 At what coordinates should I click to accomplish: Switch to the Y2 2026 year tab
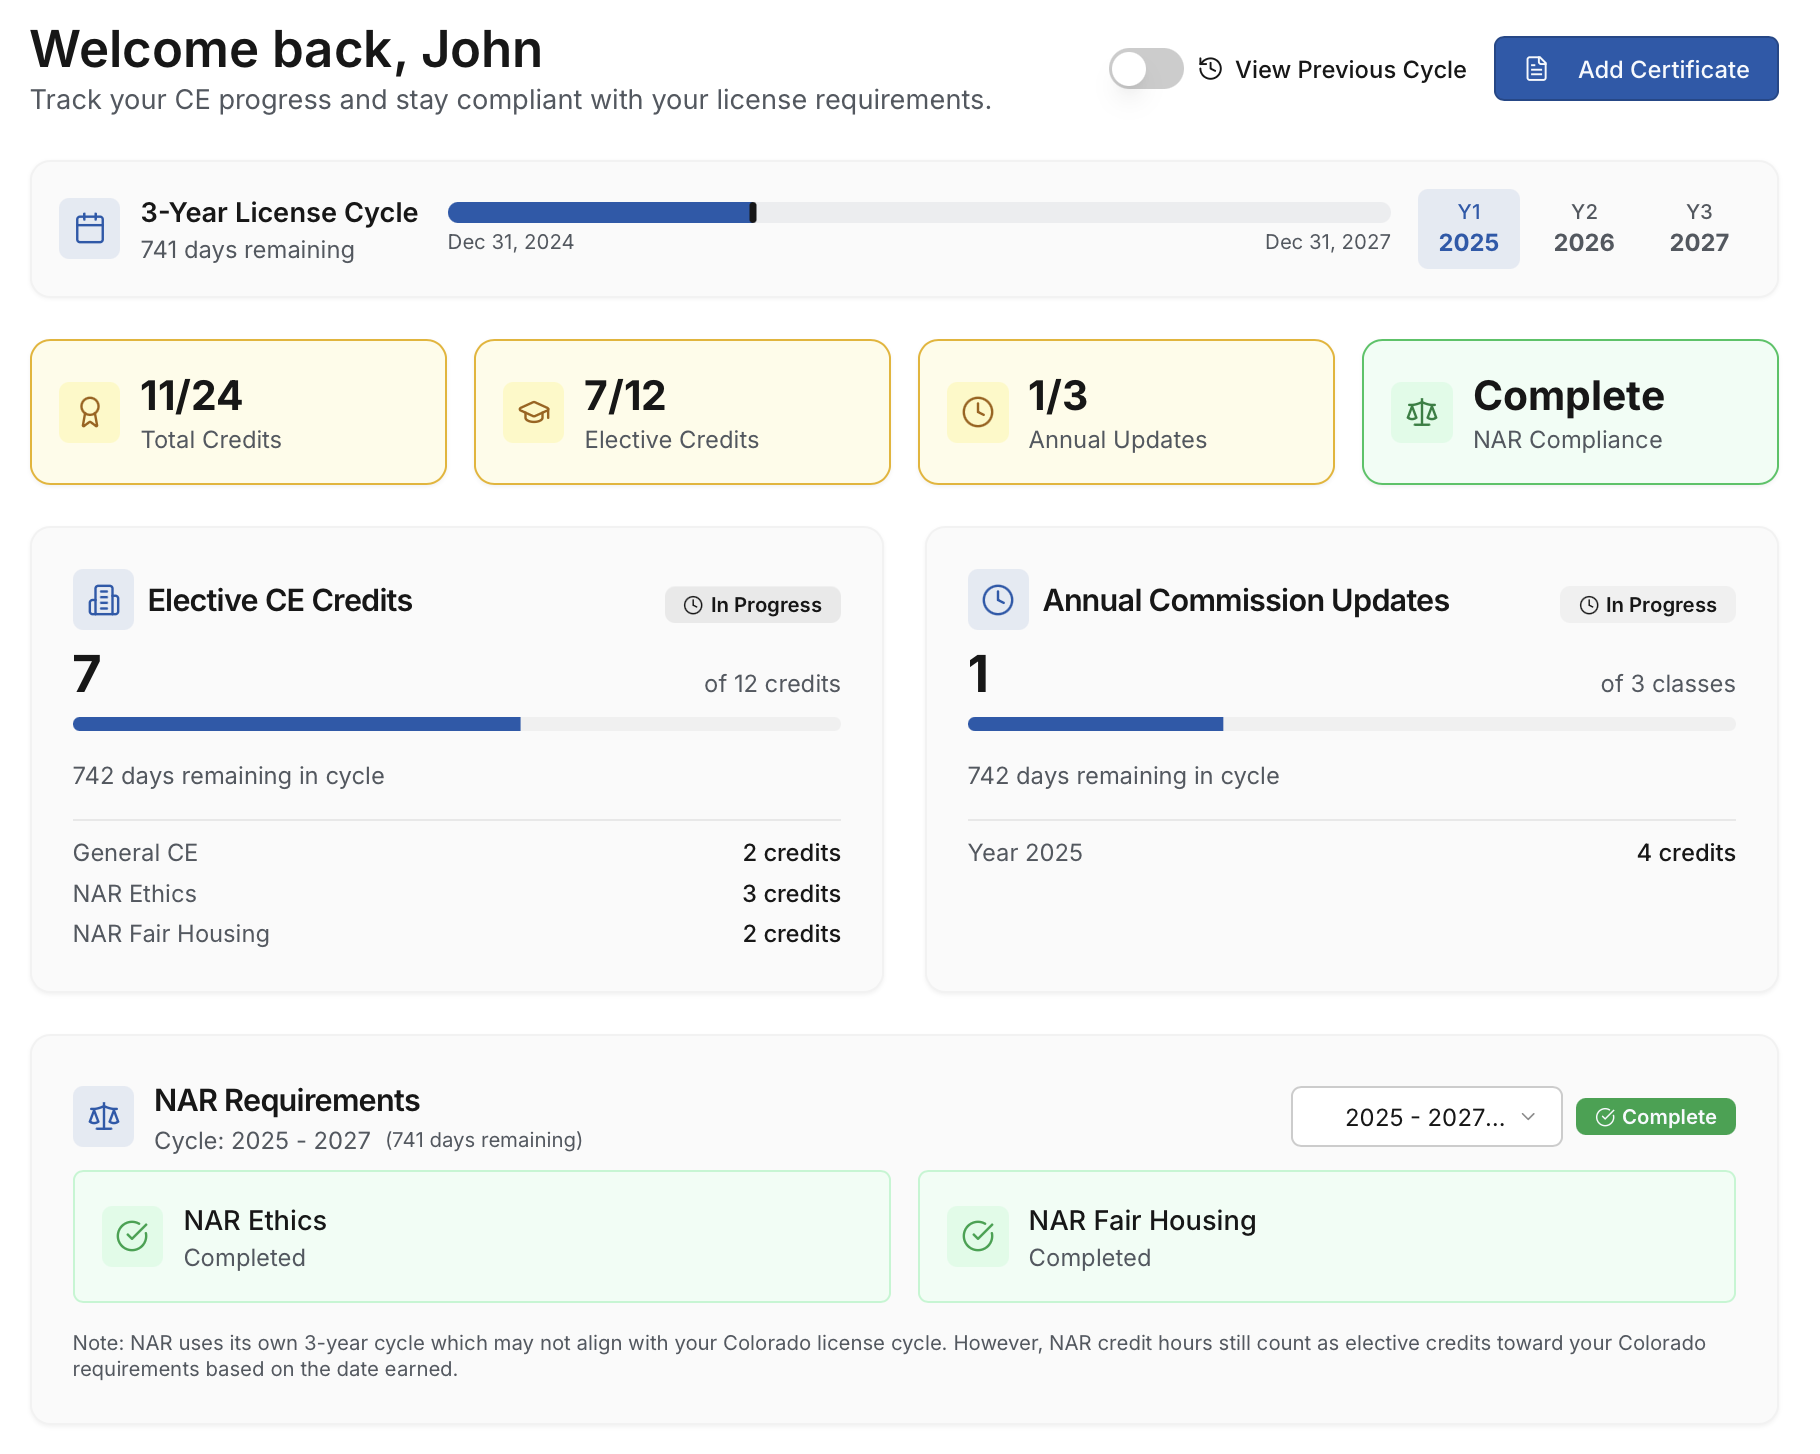(1584, 229)
